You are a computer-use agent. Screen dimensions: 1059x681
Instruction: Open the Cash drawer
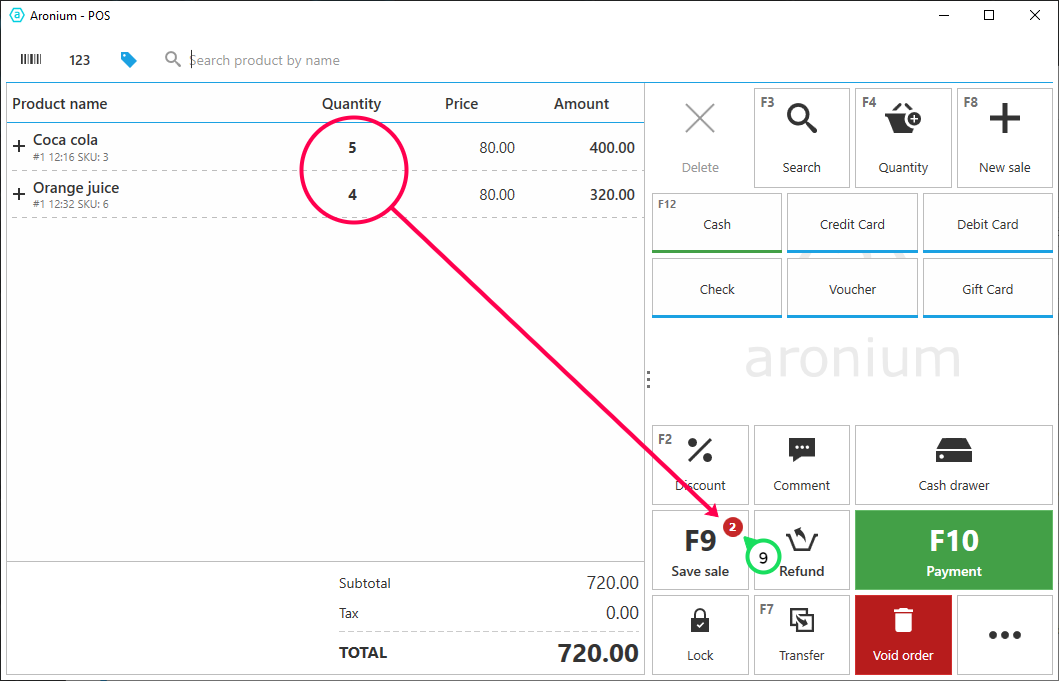click(953, 465)
